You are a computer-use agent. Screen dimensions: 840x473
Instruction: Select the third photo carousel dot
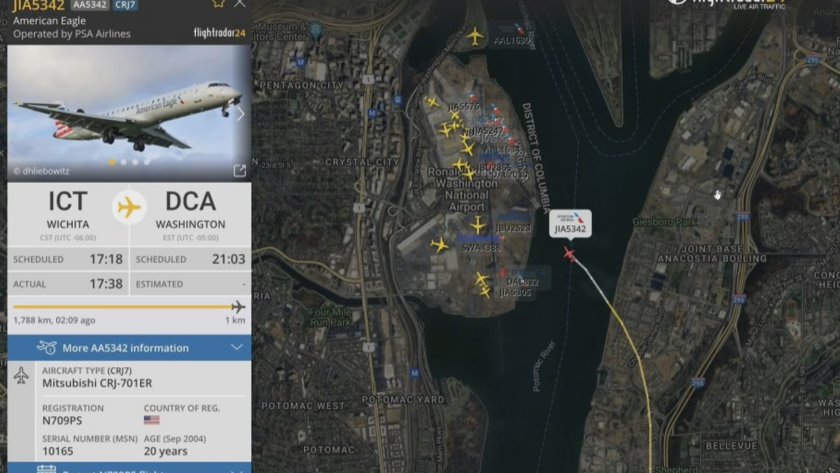(135, 162)
